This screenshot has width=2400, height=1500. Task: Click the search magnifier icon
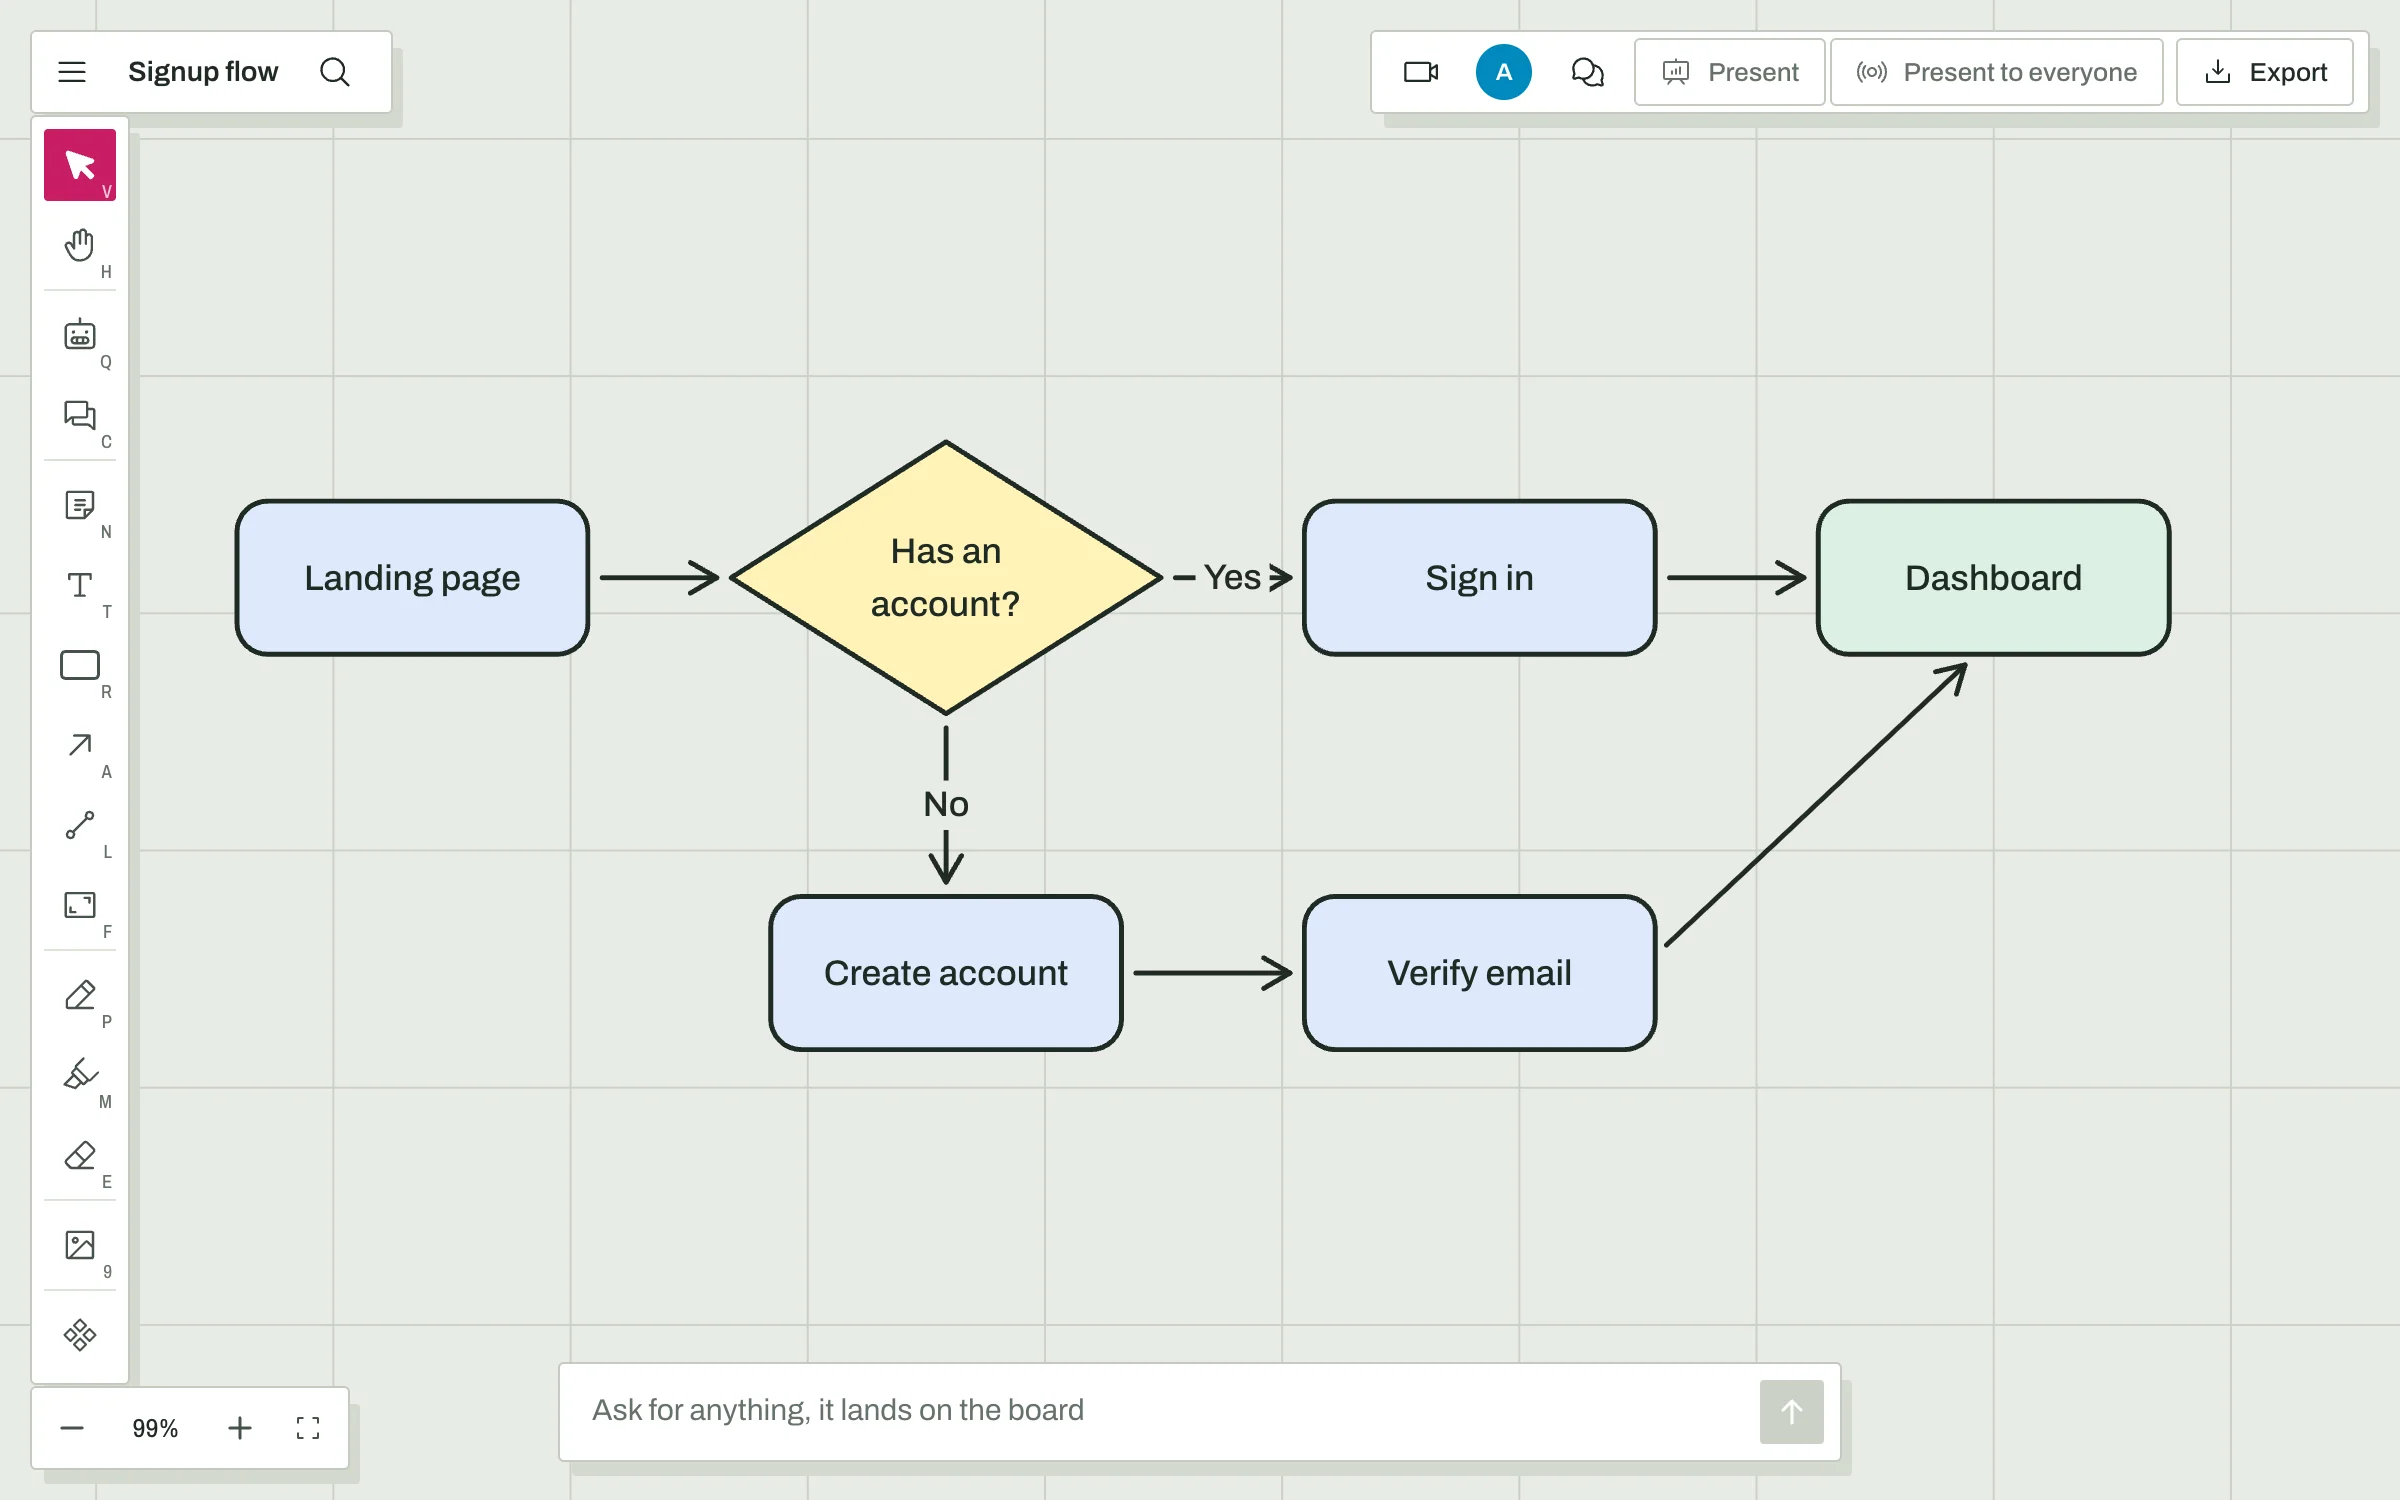tap(335, 72)
